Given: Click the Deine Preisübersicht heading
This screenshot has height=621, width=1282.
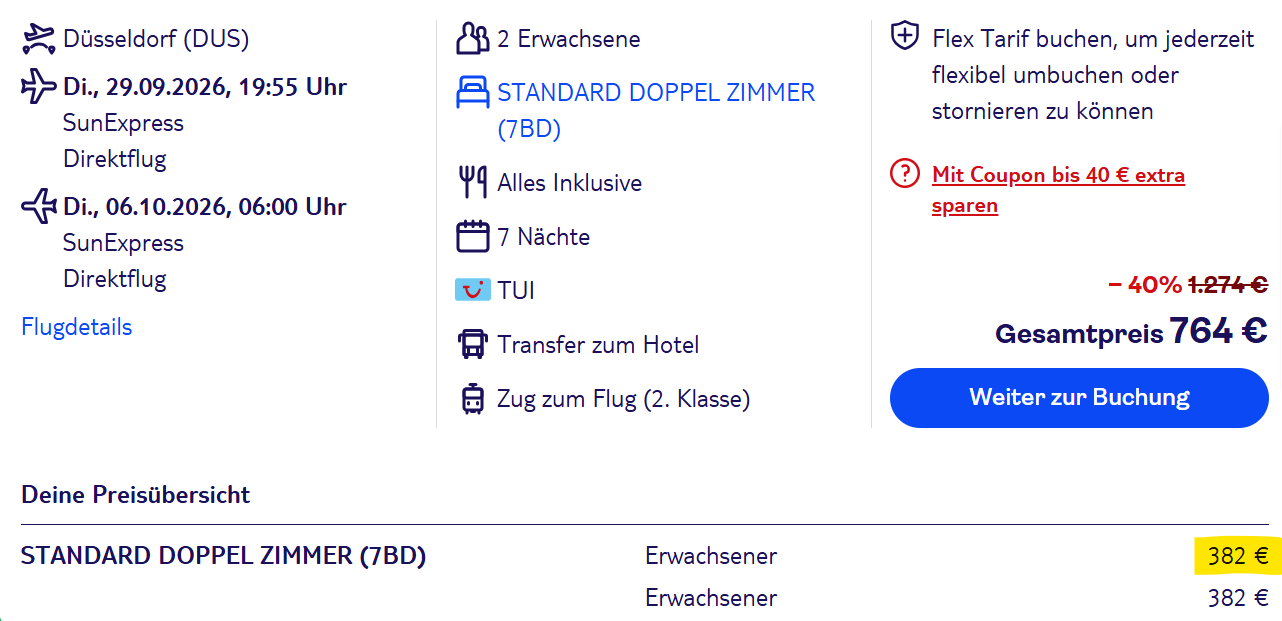Looking at the screenshot, I should click(x=135, y=494).
